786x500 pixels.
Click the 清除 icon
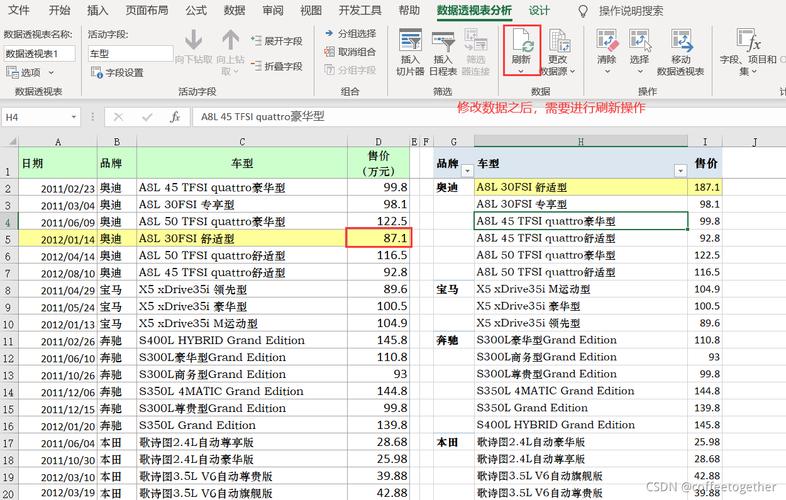pos(607,41)
